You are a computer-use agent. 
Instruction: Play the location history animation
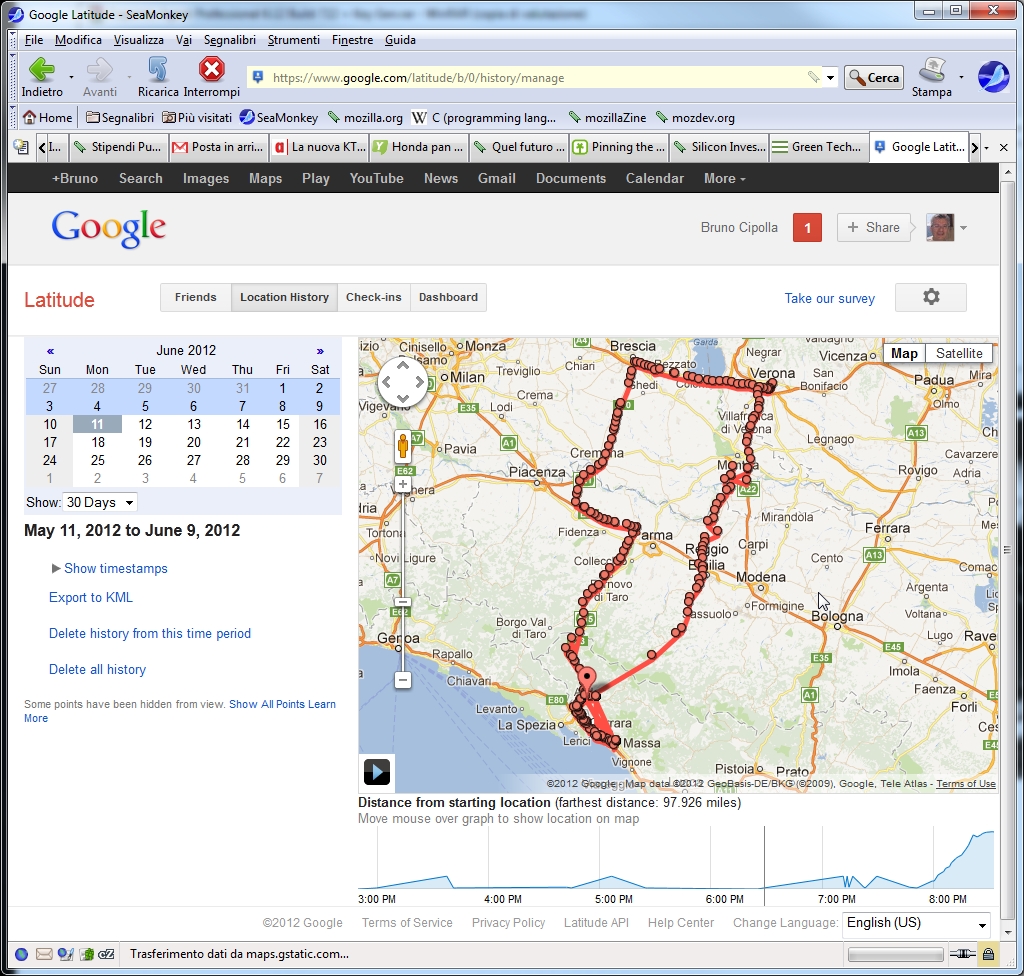click(x=377, y=772)
